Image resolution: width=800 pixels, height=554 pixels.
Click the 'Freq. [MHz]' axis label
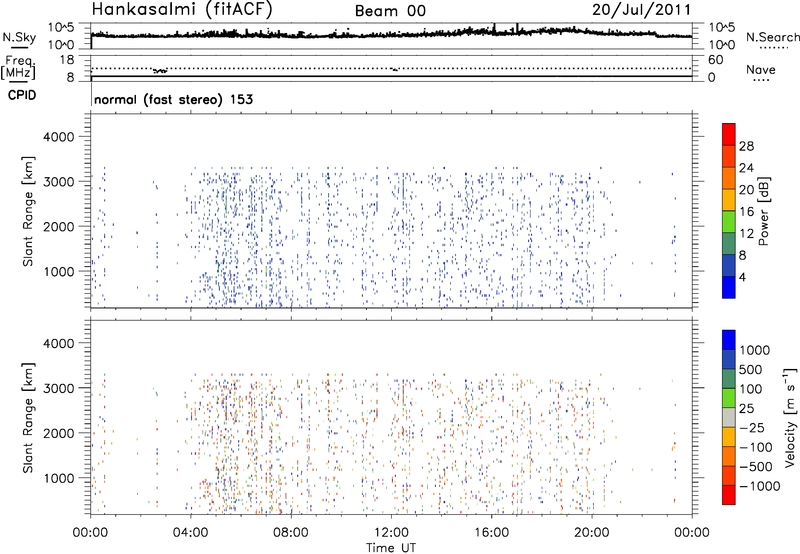[19, 67]
